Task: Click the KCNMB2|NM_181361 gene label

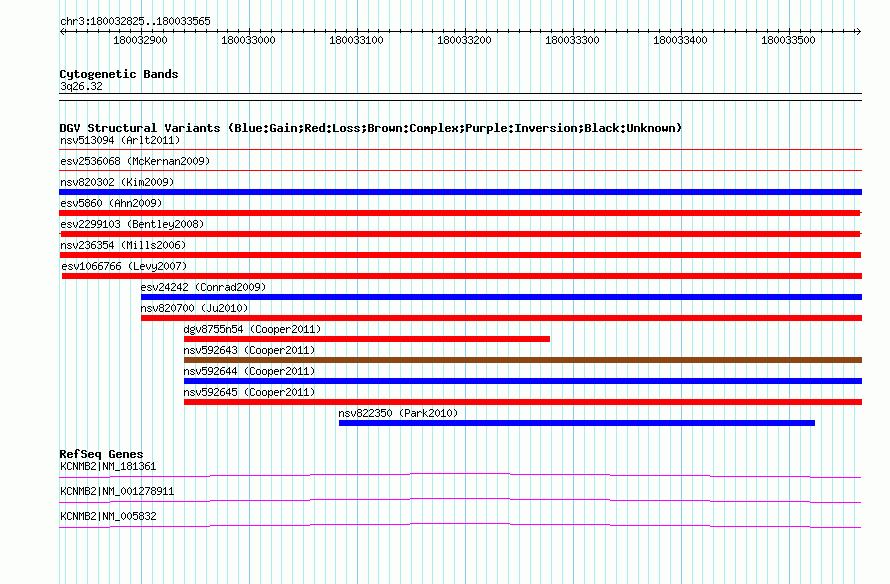Action: [108, 467]
